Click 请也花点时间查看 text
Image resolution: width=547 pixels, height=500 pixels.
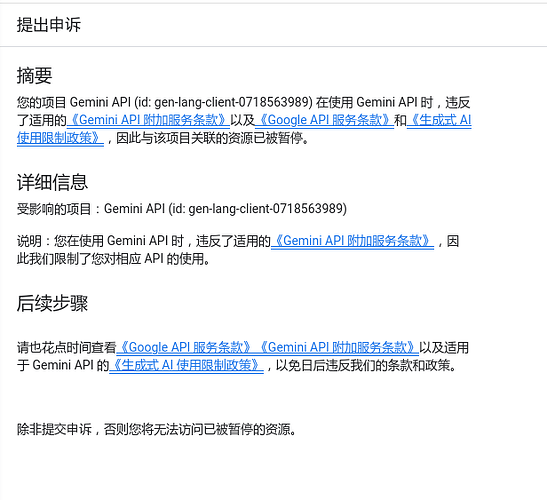coord(66,347)
